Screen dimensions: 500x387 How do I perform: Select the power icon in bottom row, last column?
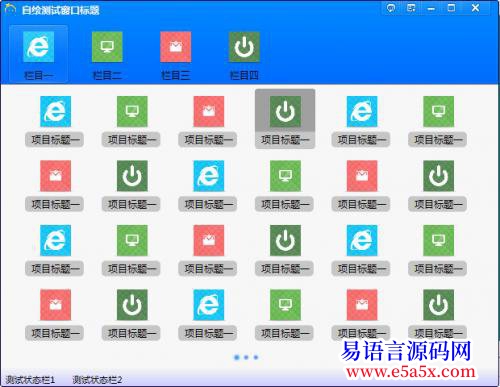(x=439, y=305)
